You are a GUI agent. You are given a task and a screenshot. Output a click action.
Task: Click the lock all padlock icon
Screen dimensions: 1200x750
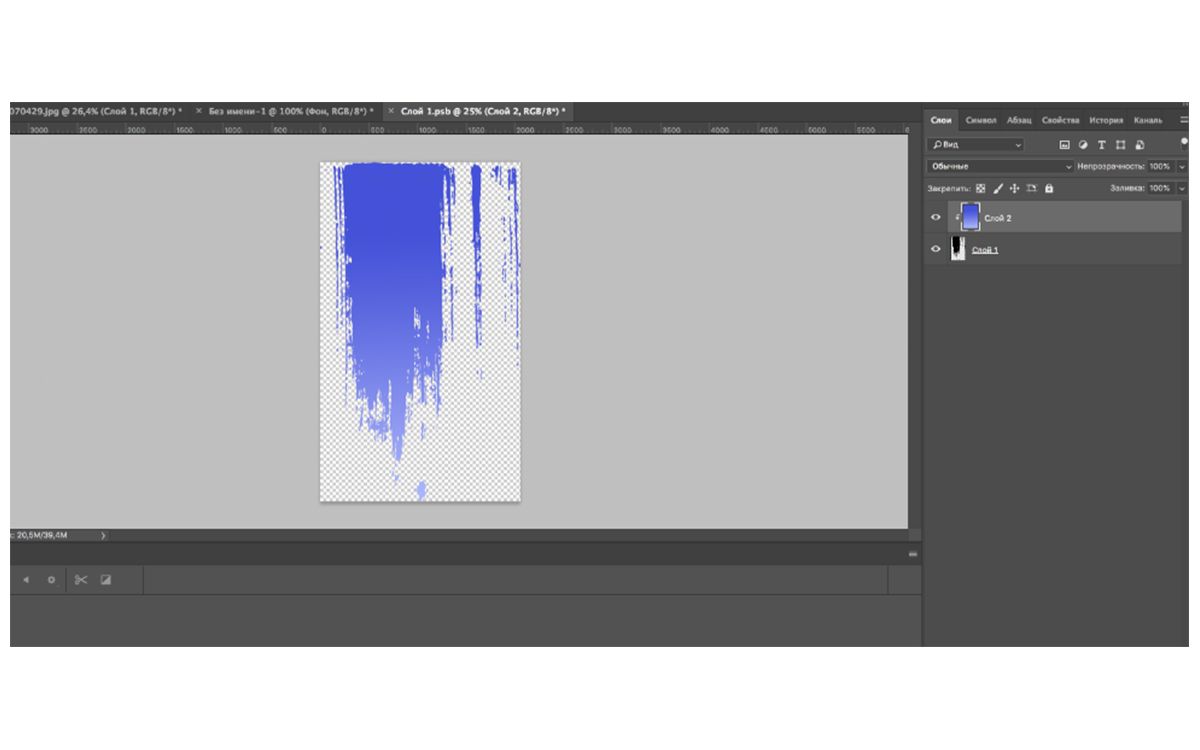(1049, 188)
